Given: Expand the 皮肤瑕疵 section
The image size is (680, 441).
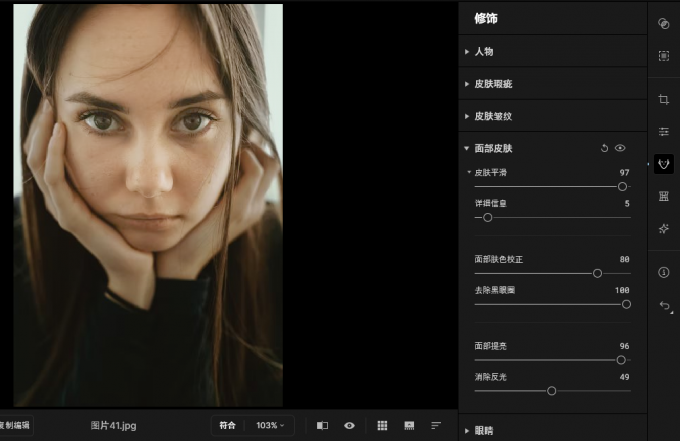Looking at the screenshot, I should pos(492,84).
